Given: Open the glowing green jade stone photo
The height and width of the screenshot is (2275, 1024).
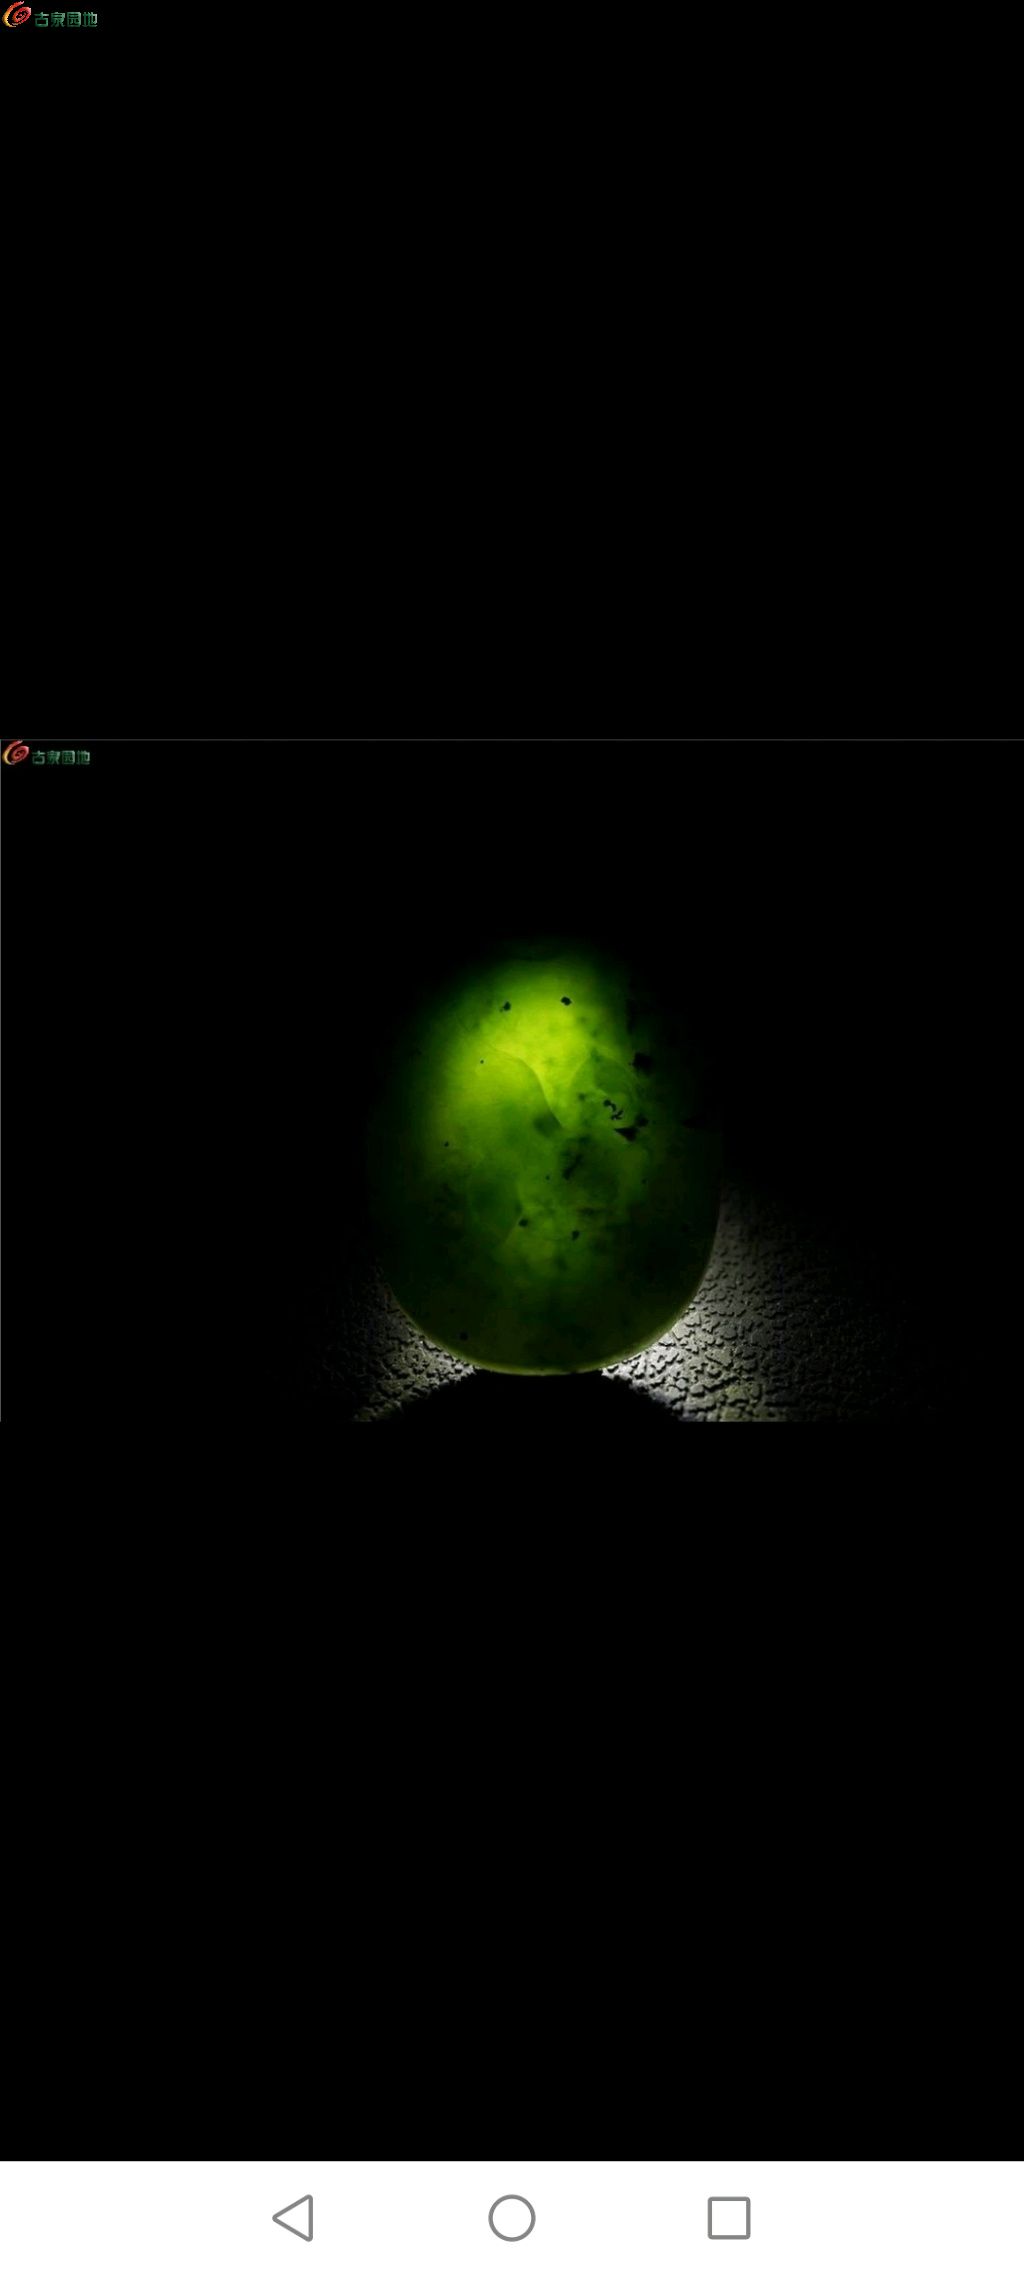Looking at the screenshot, I should tap(512, 1080).
